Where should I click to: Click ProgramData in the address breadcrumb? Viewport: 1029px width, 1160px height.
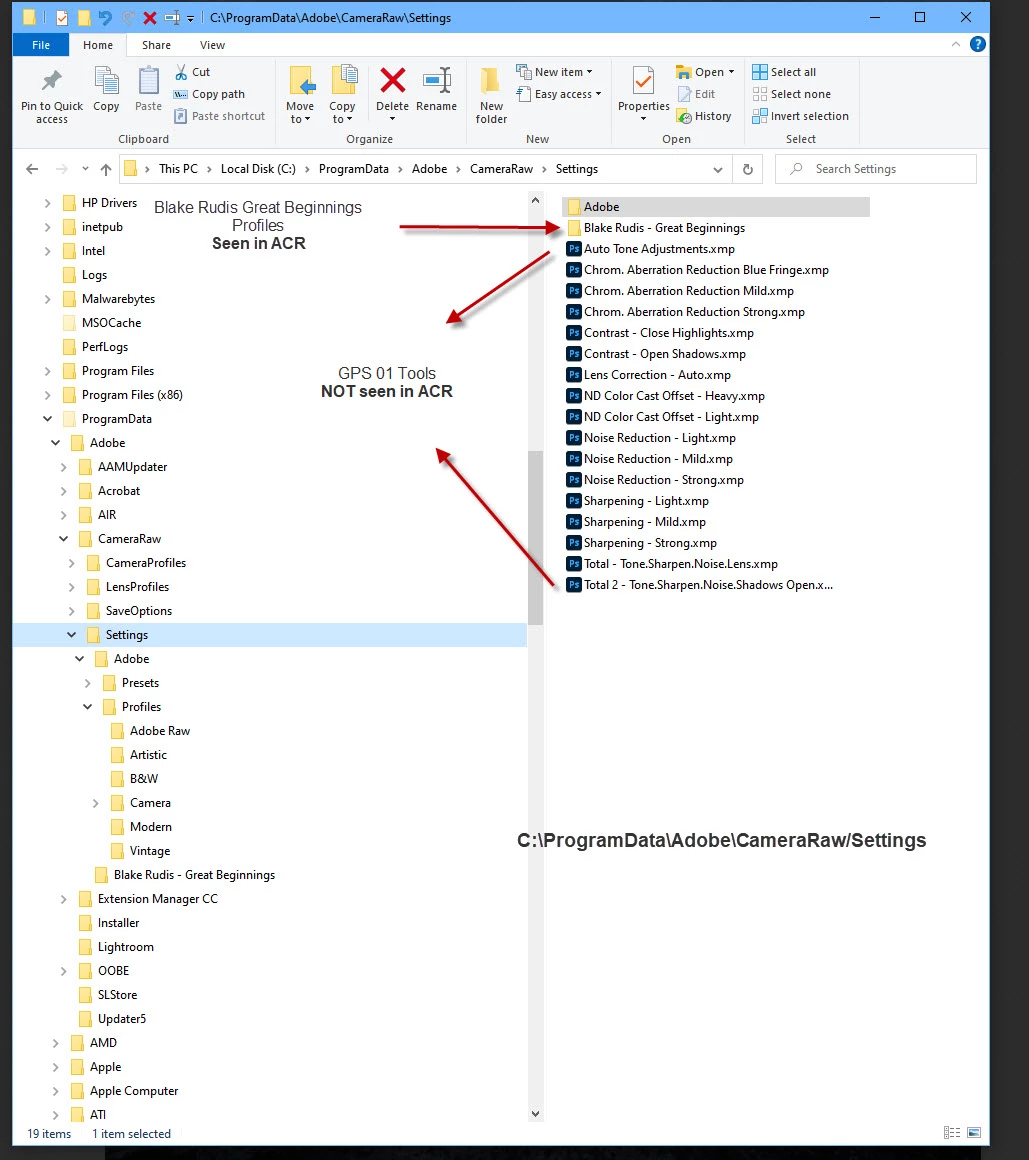[x=354, y=169]
